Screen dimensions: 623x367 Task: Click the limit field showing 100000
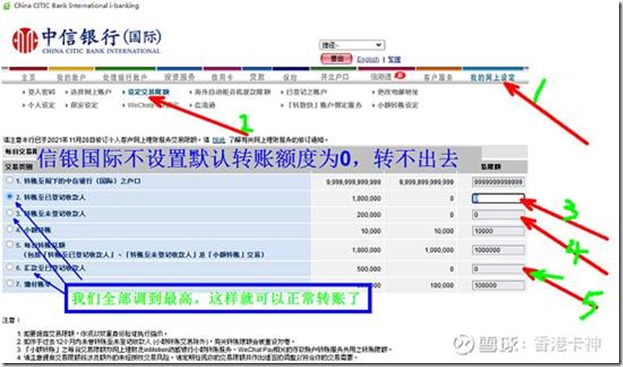[498, 285]
